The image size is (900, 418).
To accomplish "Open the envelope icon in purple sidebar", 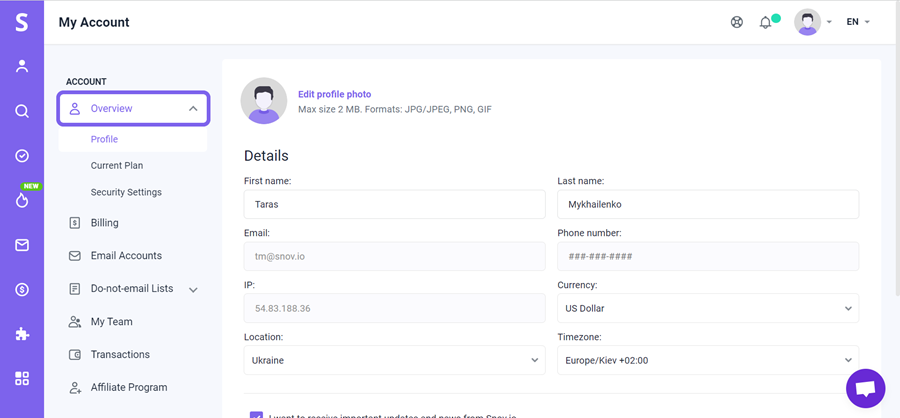I will point(22,245).
